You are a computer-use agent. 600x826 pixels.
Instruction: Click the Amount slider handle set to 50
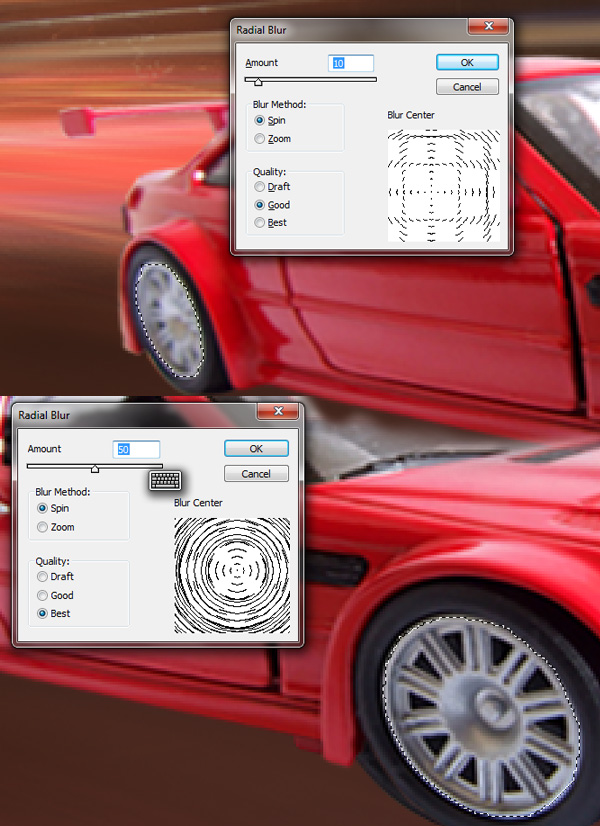pos(95,468)
